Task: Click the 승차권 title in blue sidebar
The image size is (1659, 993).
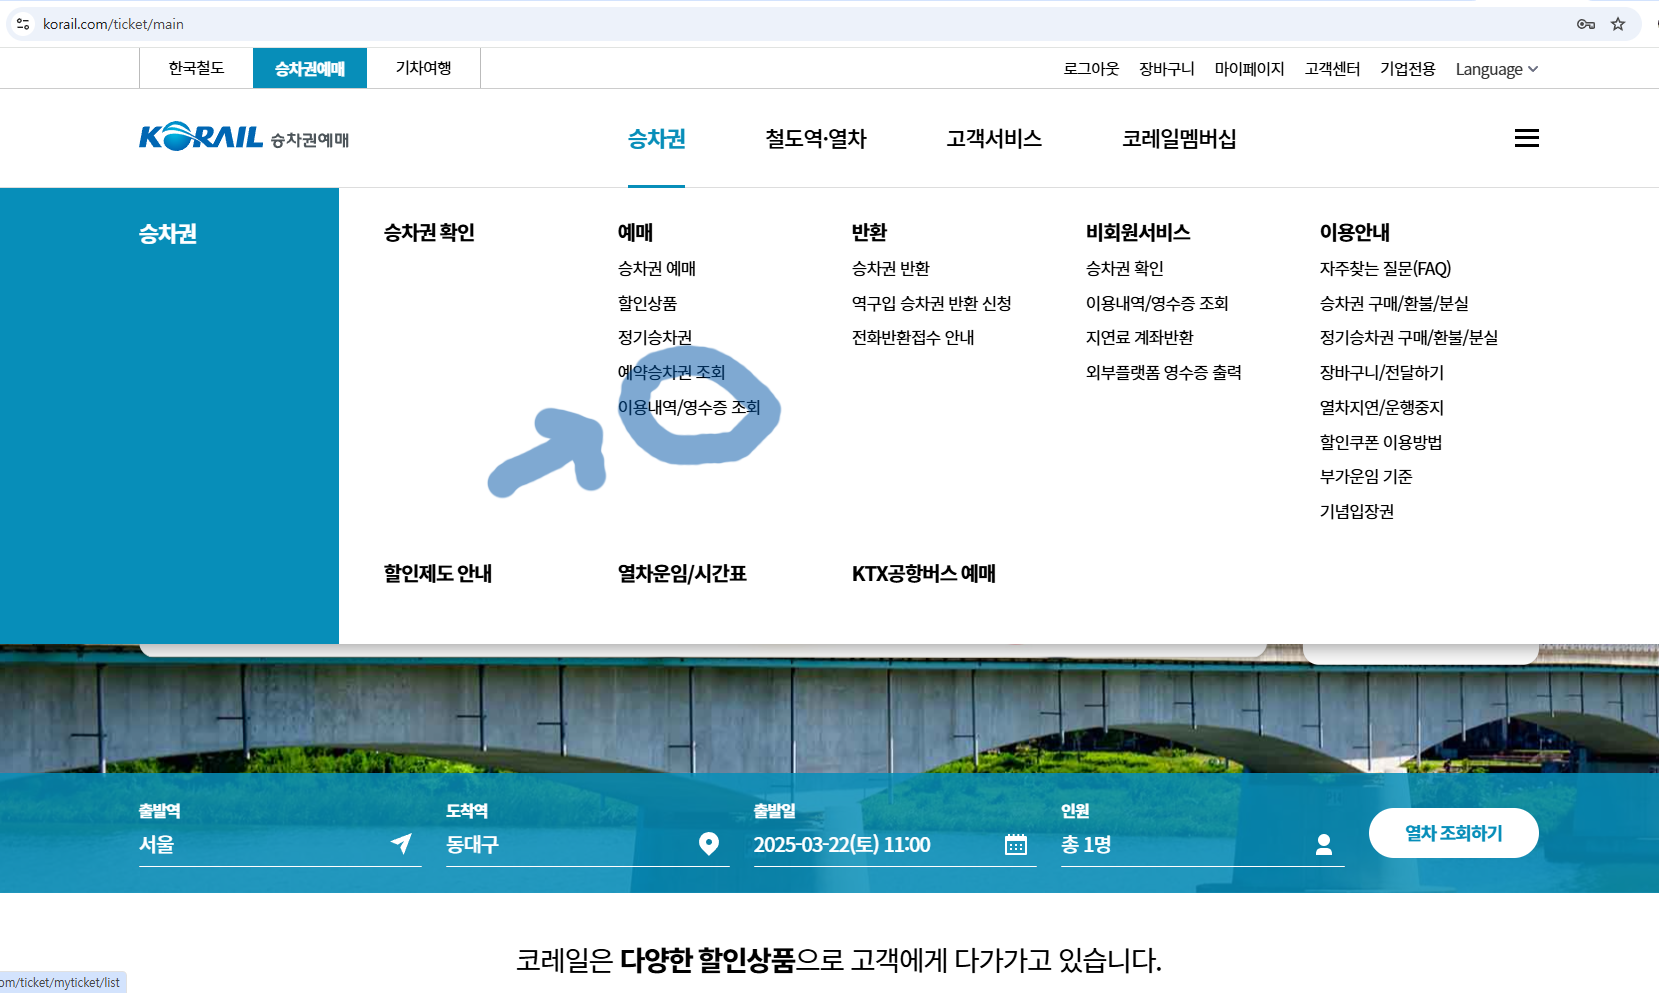Action: pyautogui.click(x=168, y=233)
